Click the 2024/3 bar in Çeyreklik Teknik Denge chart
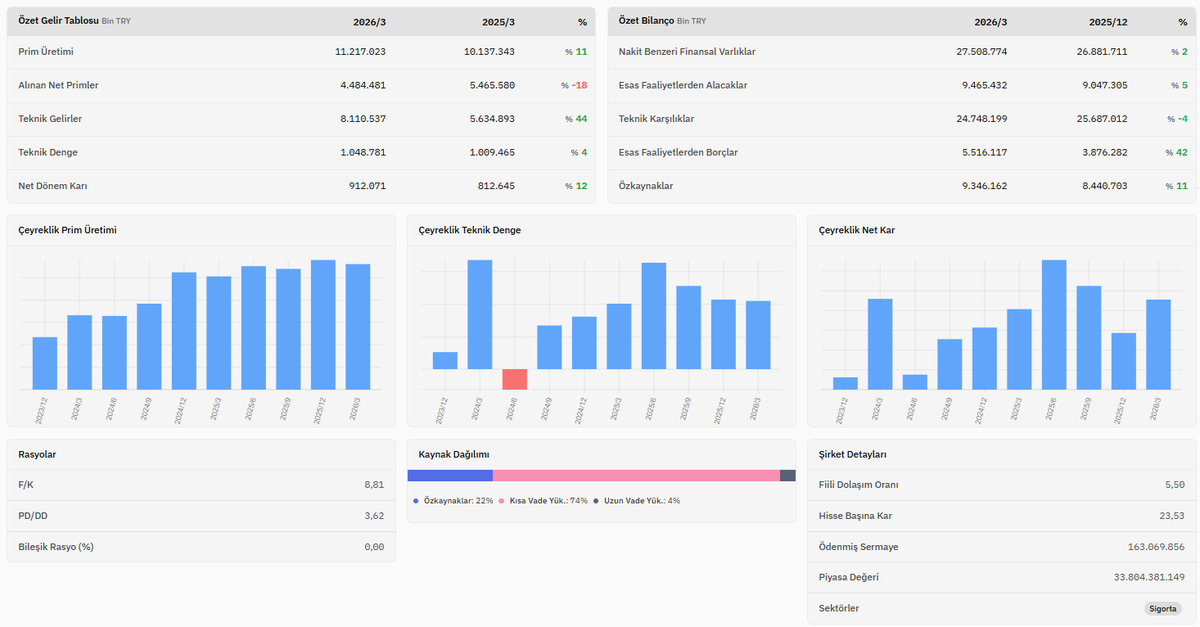Image resolution: width=1200 pixels, height=627 pixels. coord(480,314)
